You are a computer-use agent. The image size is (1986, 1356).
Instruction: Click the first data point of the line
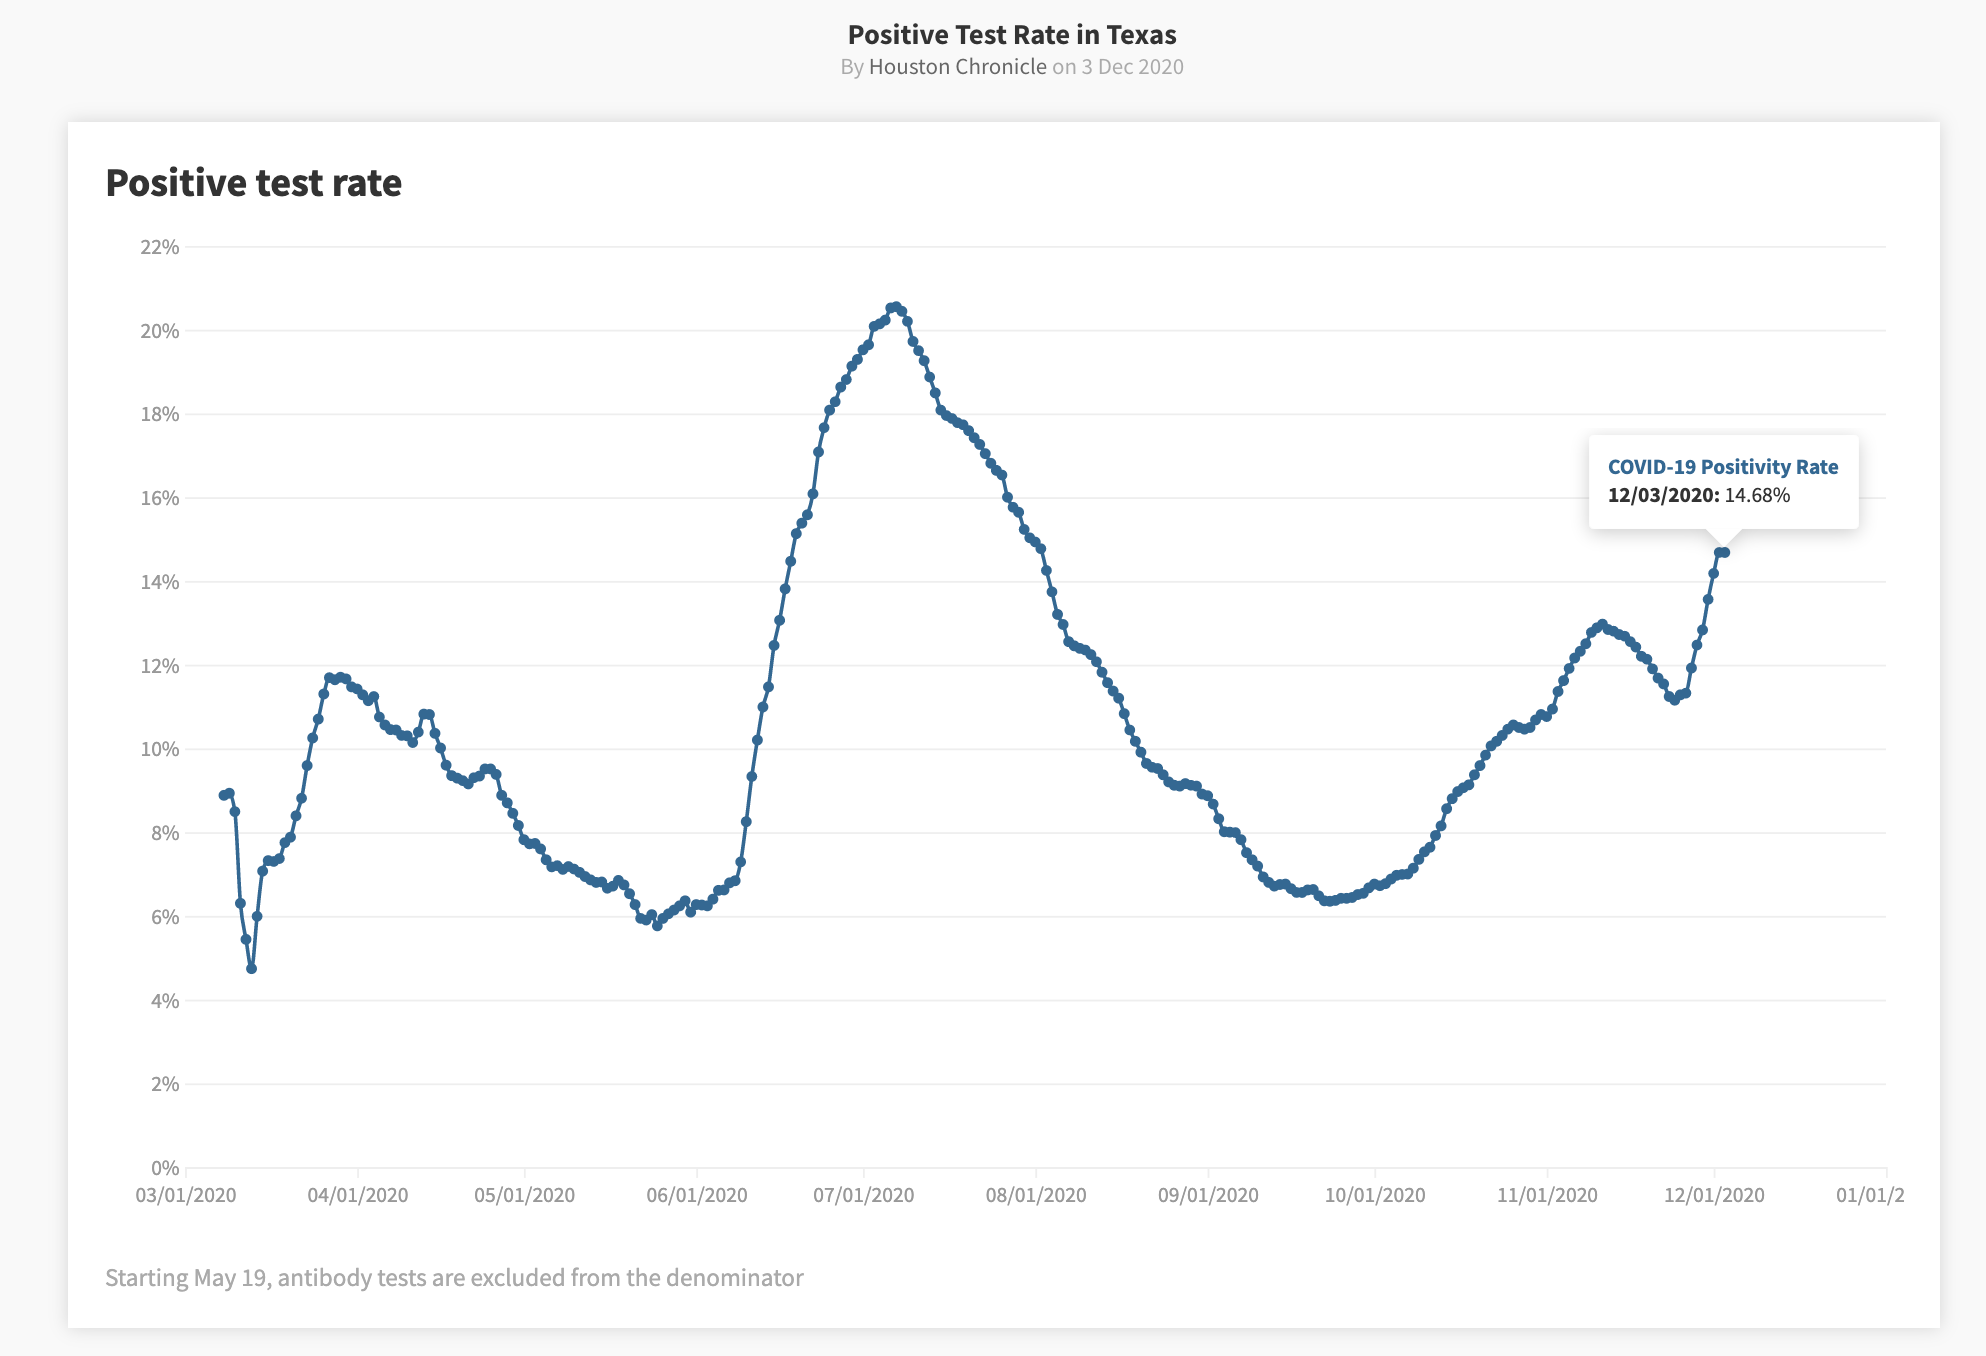click(223, 795)
